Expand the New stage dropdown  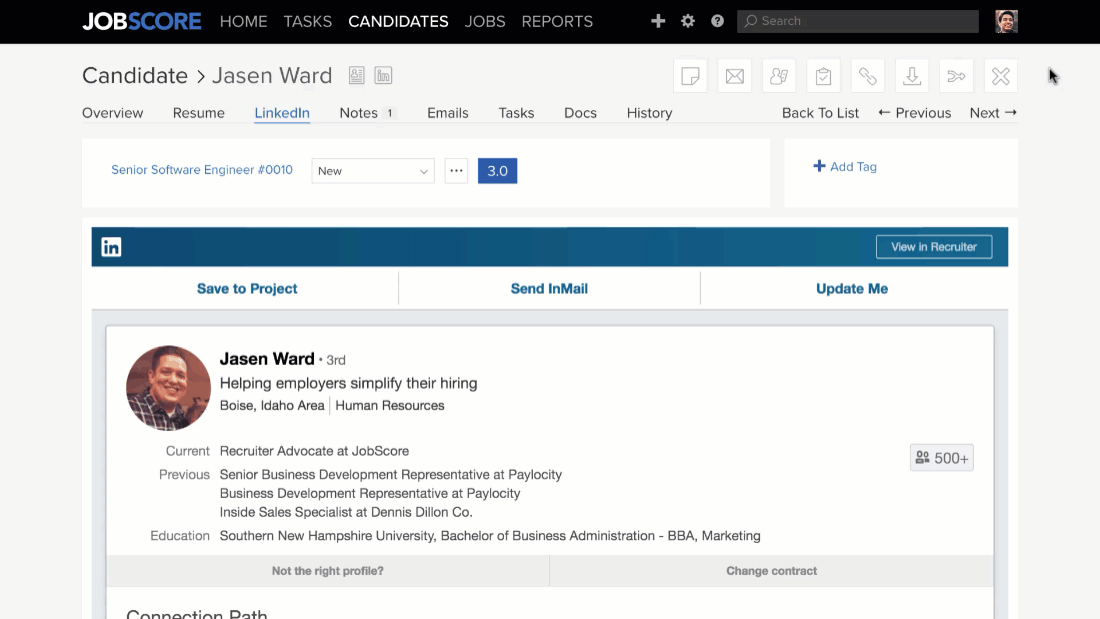click(x=373, y=171)
